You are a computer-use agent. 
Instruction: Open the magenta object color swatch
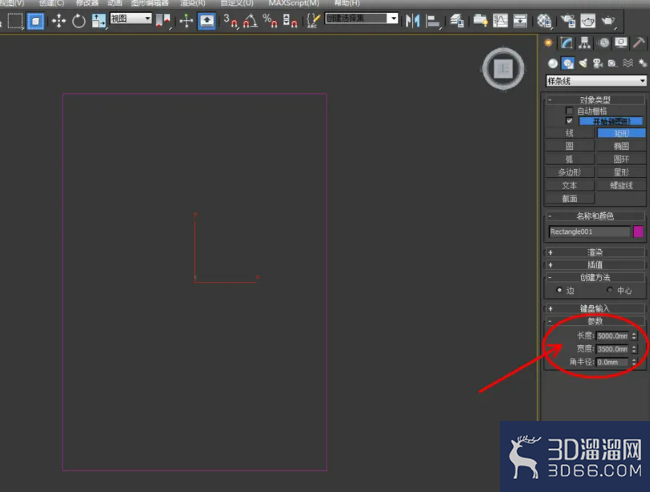pos(638,232)
